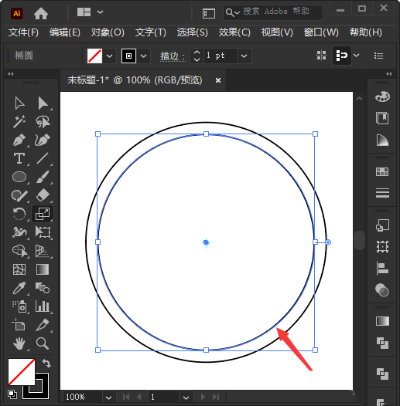Activate the Eyedropper tool
The image size is (400, 406).
coord(19,288)
